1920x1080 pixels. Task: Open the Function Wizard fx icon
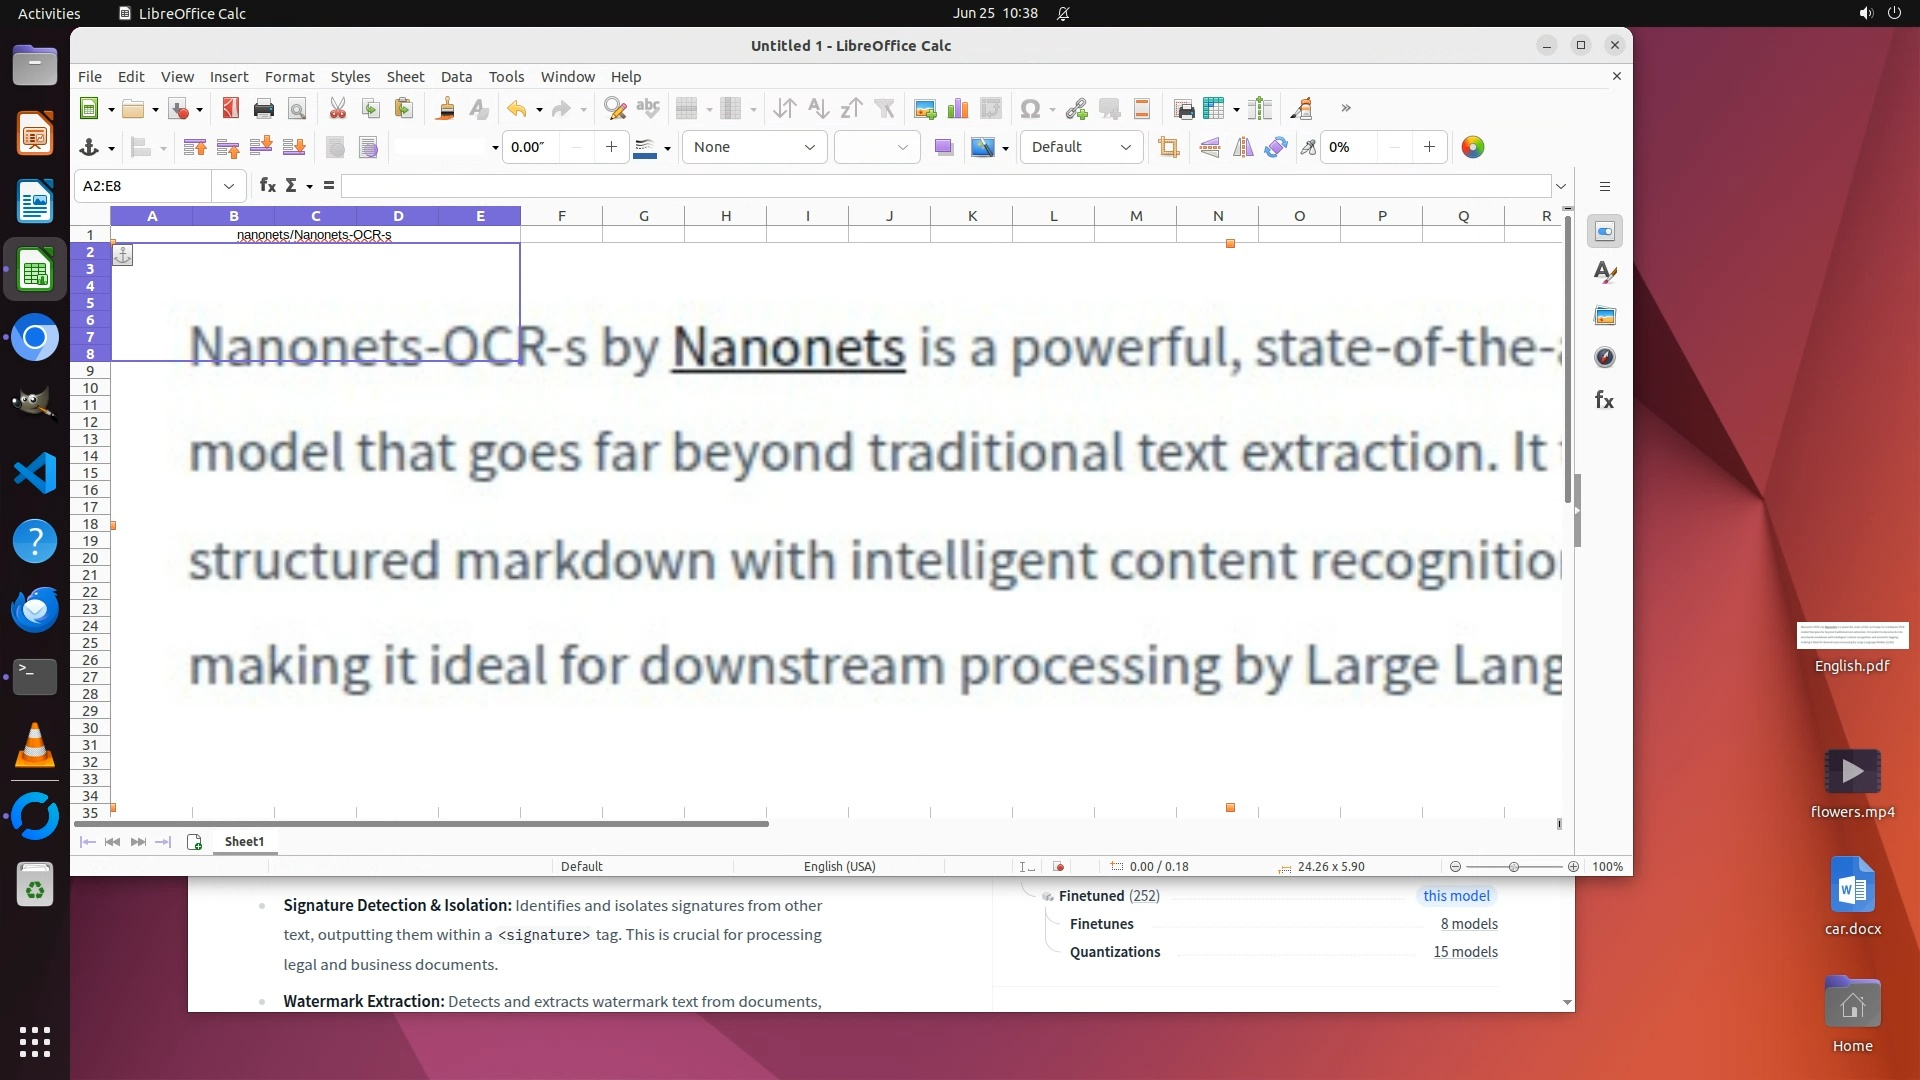coord(267,186)
